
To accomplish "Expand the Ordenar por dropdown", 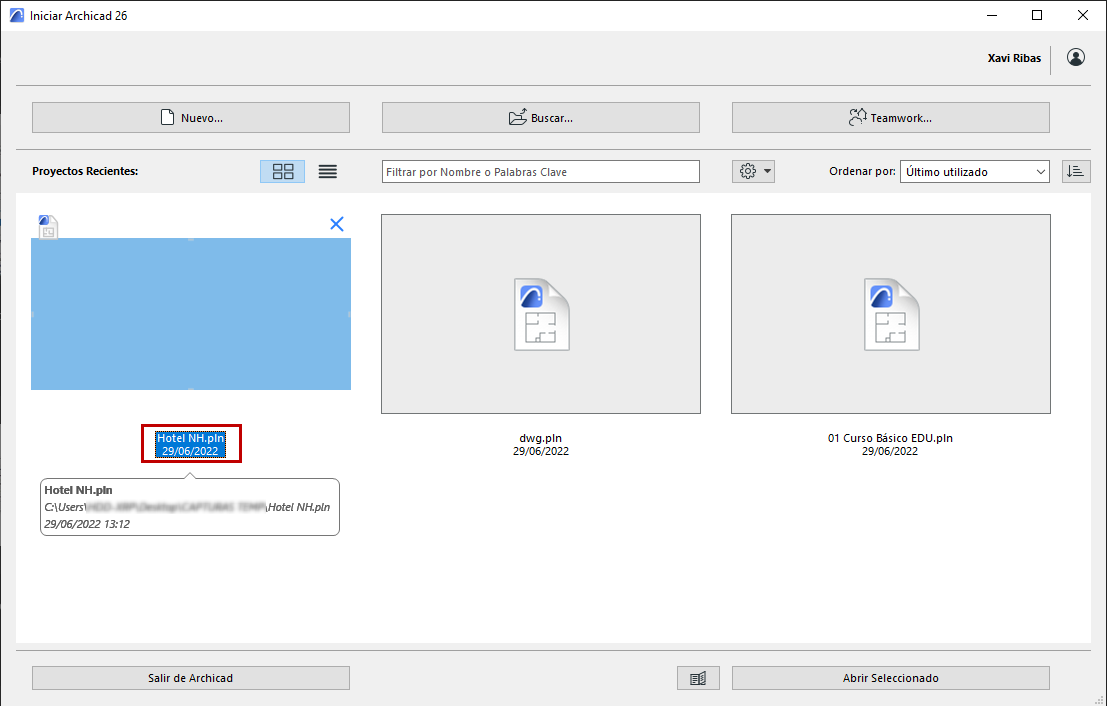I will pos(974,172).
